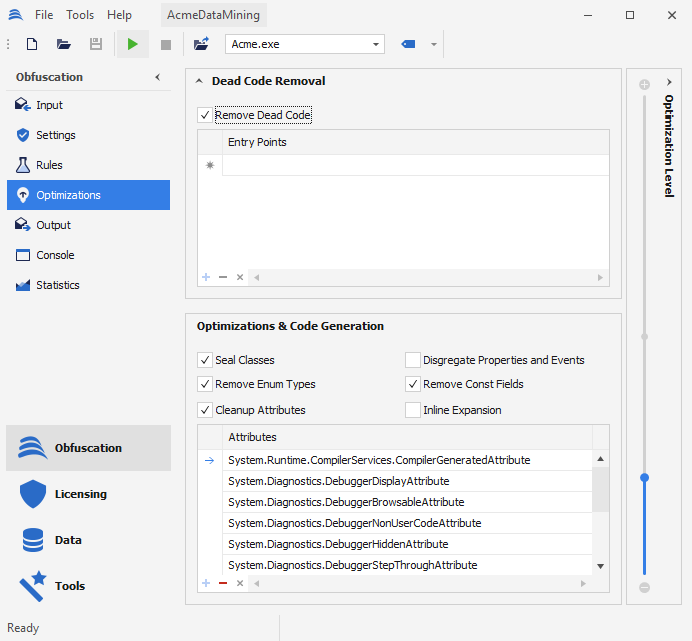Click the New project file icon
Viewport: 692px width, 641px height.
click(x=32, y=44)
